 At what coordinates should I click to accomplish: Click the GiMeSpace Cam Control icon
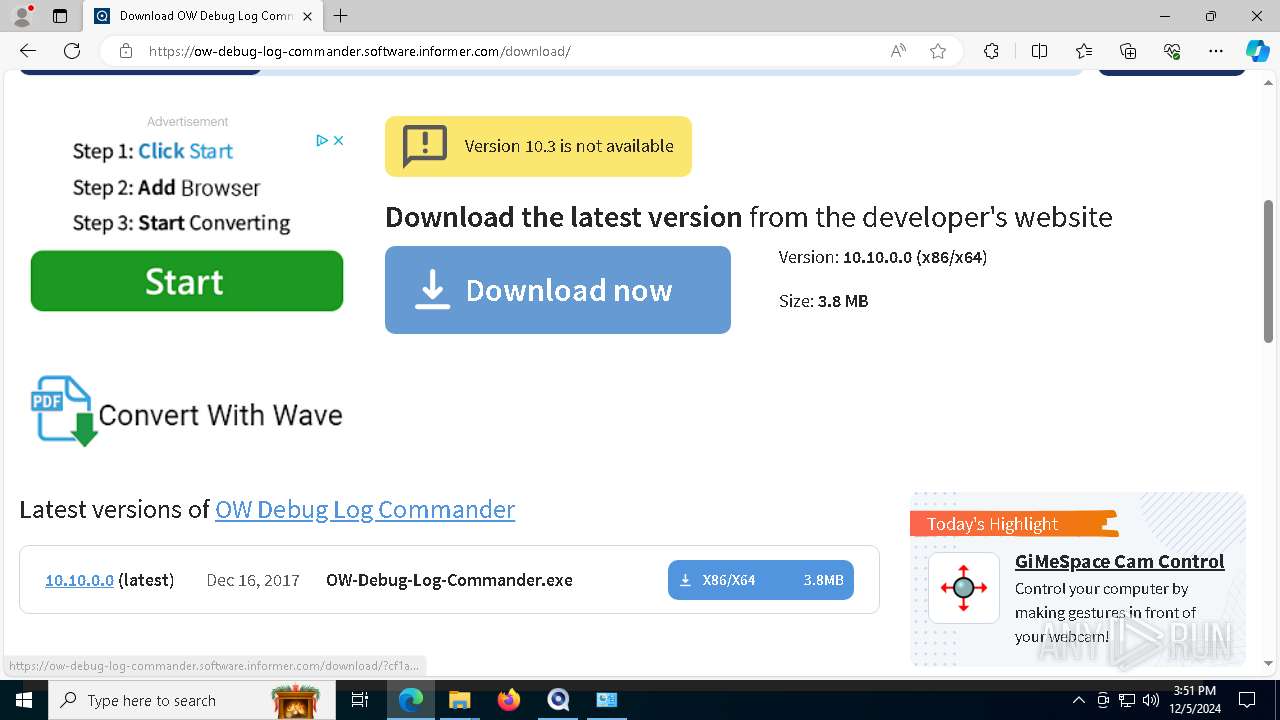pos(964,588)
